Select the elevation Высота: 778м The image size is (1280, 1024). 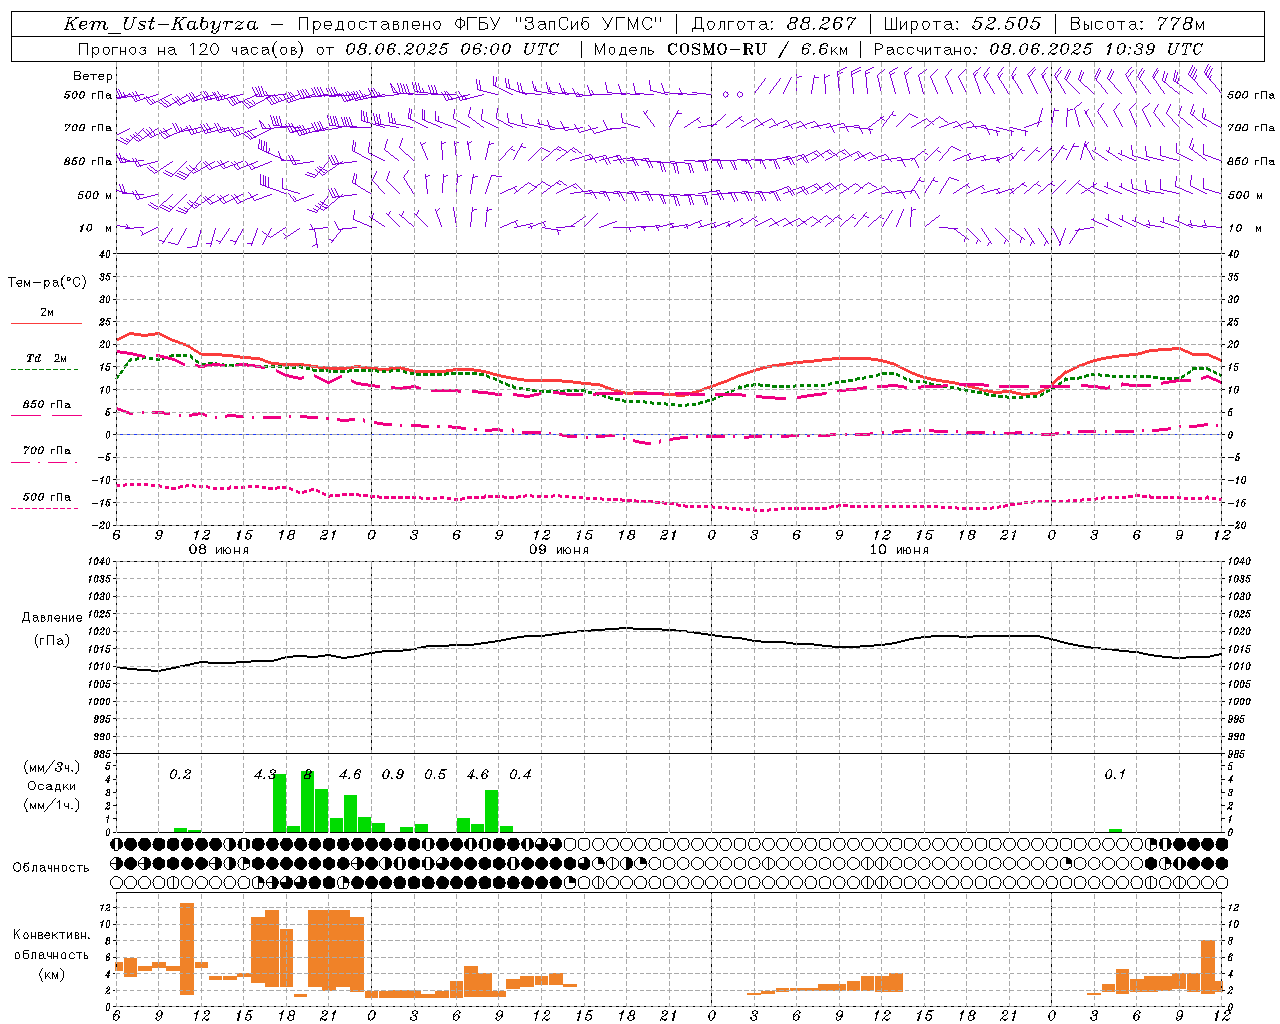click(x=1137, y=24)
